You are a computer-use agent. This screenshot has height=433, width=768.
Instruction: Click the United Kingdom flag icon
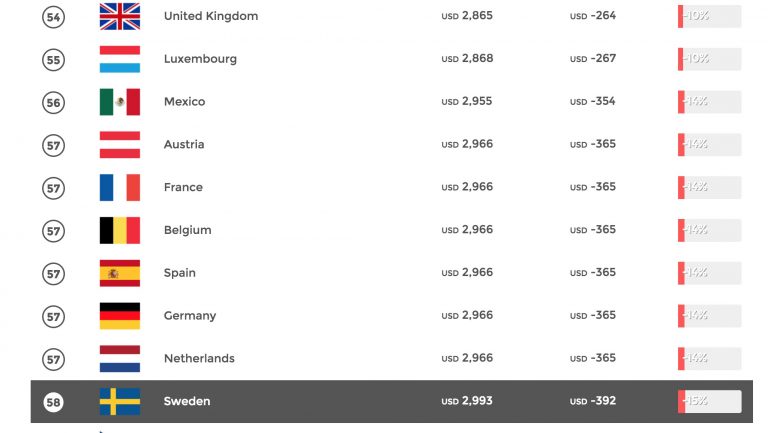pyautogui.click(x=119, y=16)
